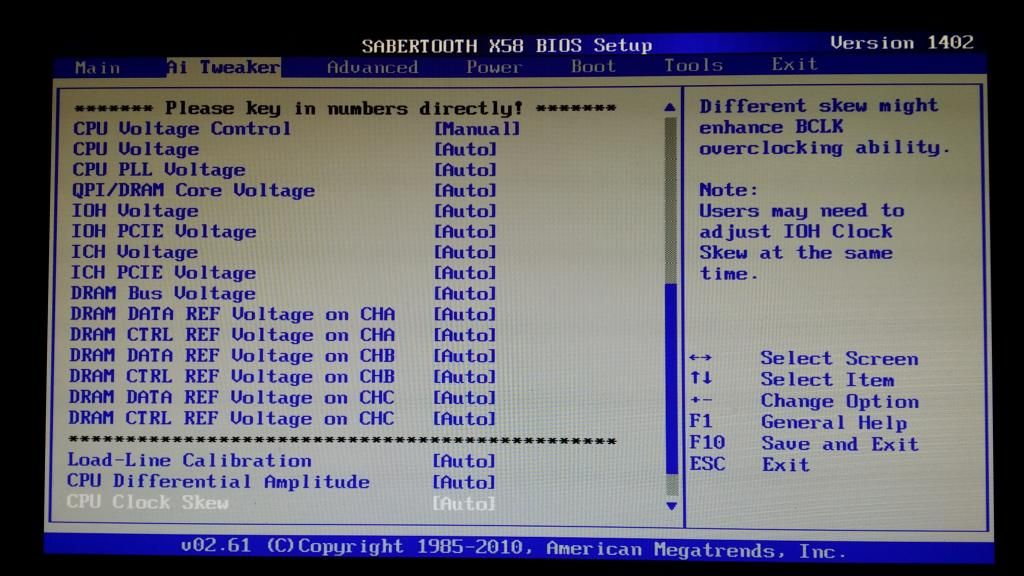
Task: Open CPU Voltage Auto value
Action: pos(466,150)
